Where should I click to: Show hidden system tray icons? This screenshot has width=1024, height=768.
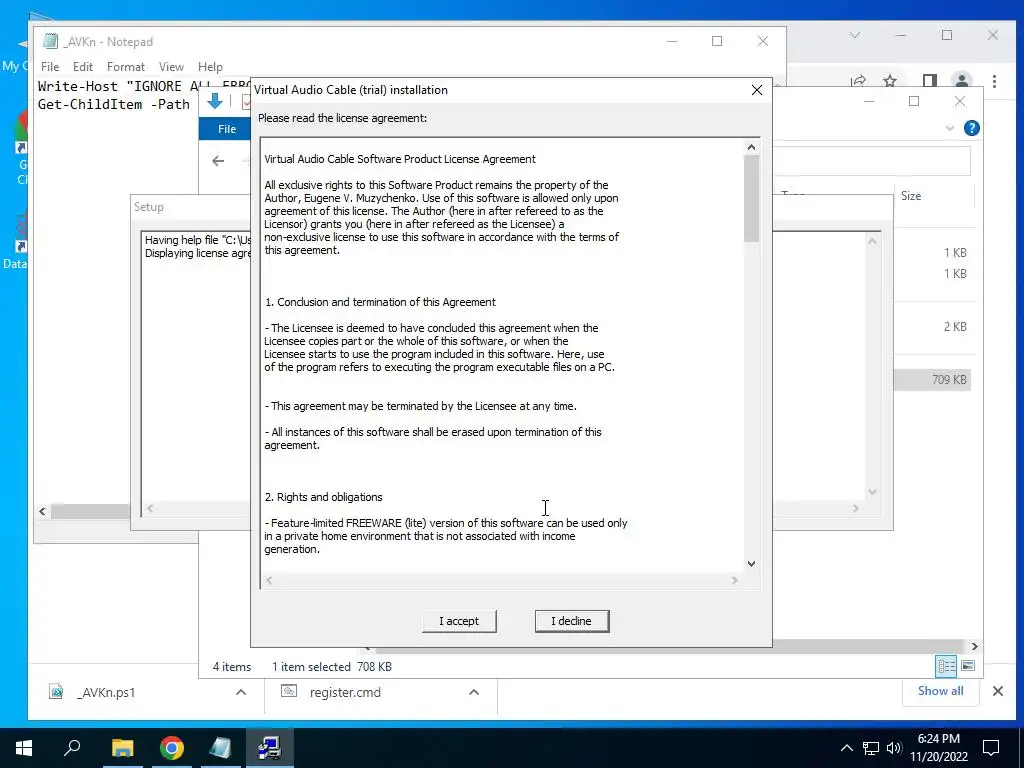(846, 748)
